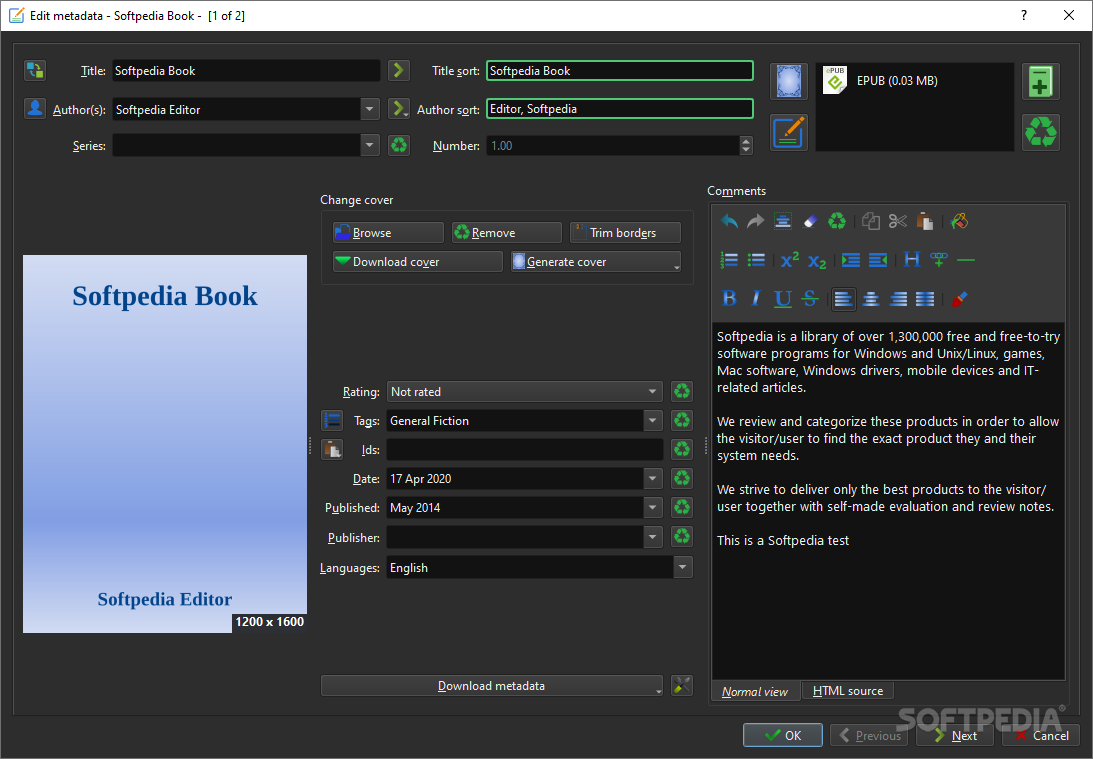
Task: Set align right in comments
Action: [x=898, y=299]
